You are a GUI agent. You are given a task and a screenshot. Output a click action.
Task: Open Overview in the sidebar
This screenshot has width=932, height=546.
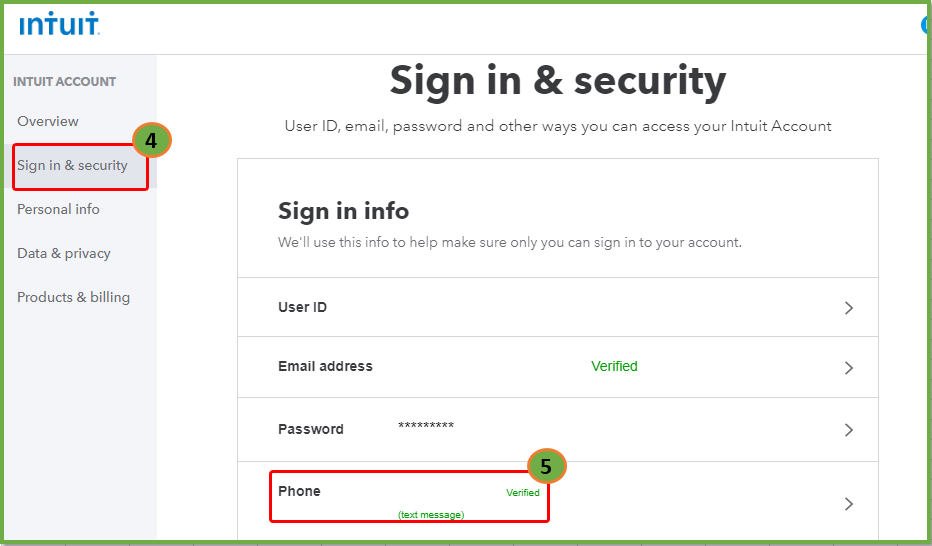(x=48, y=121)
